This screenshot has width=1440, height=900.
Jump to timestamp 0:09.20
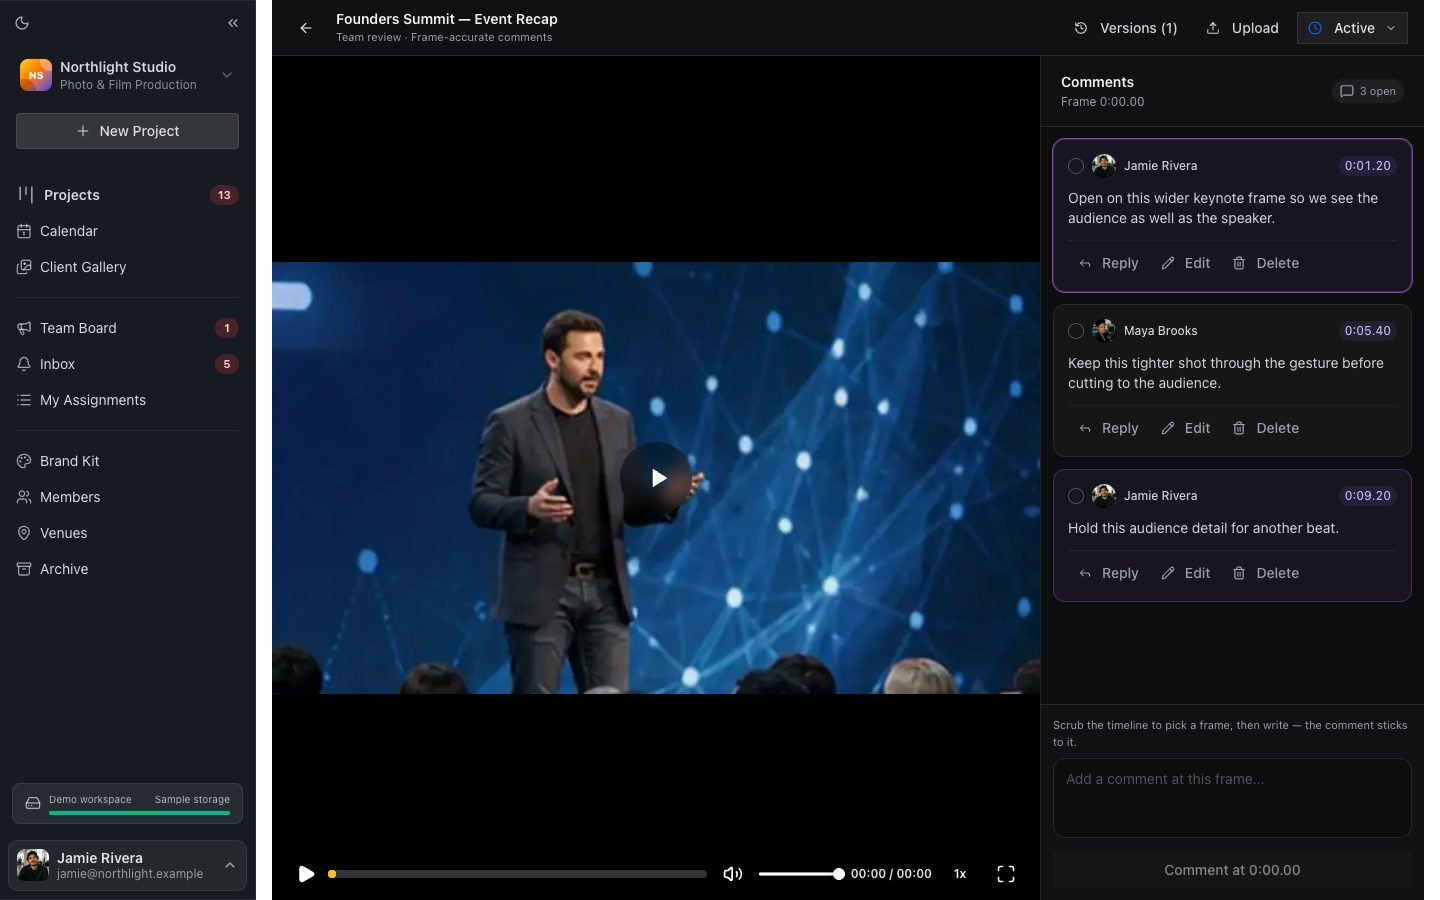point(1367,496)
